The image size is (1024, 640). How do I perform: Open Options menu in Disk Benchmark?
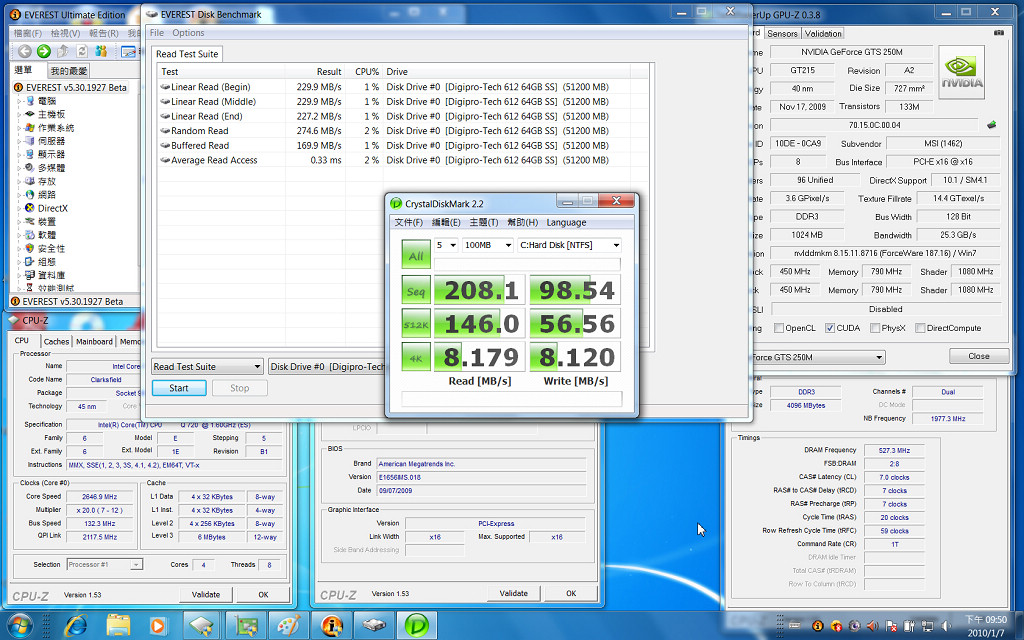click(x=188, y=33)
